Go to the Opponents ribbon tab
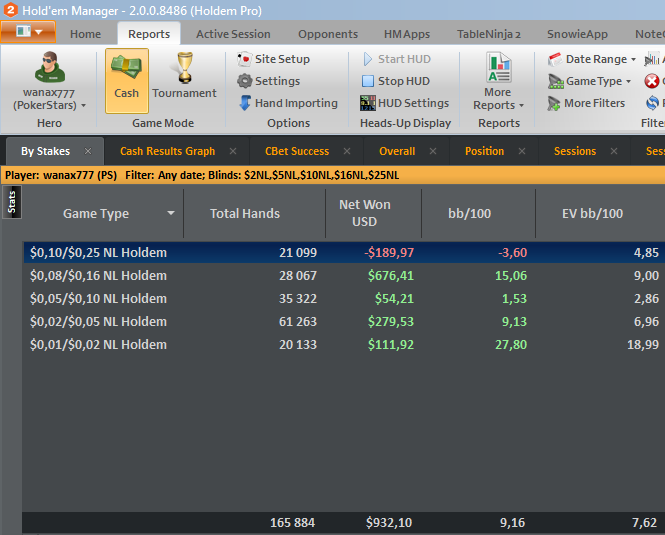This screenshot has width=665, height=535. tap(328, 34)
